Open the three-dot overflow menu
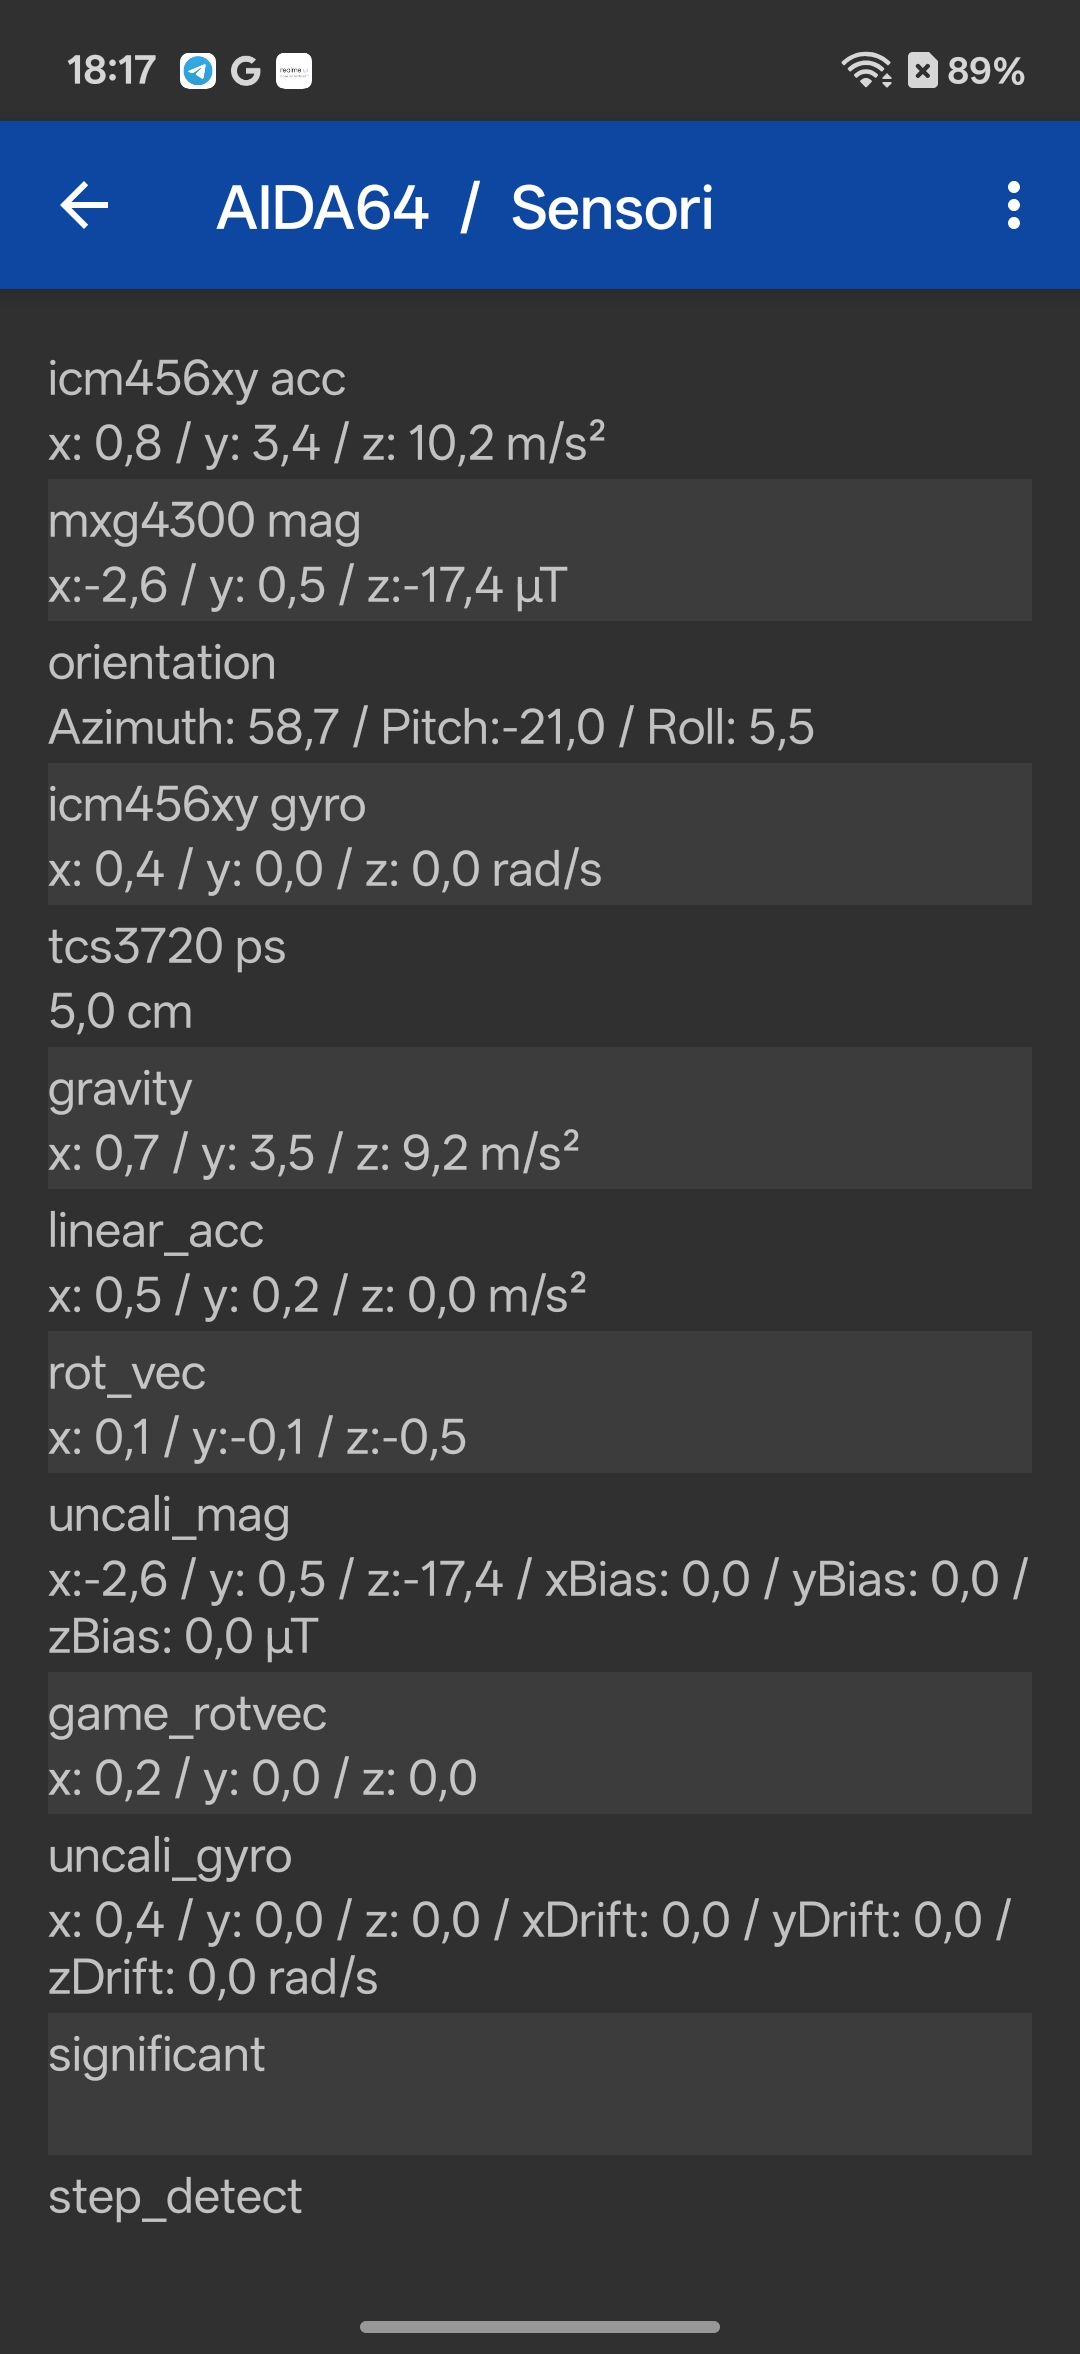Viewport: 1080px width, 2354px height. tap(1013, 206)
